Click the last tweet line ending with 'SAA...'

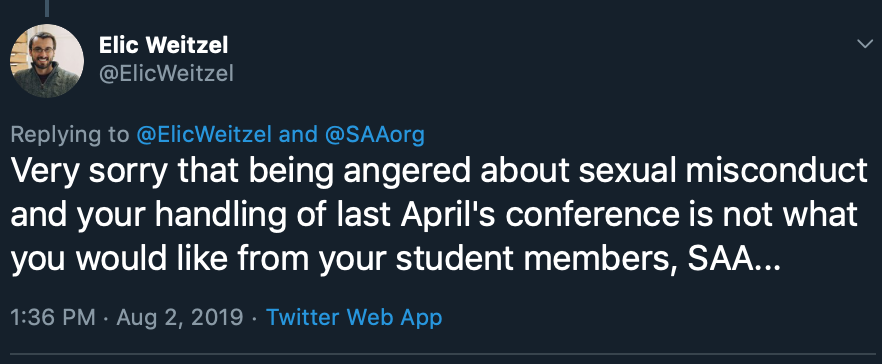pos(396,259)
